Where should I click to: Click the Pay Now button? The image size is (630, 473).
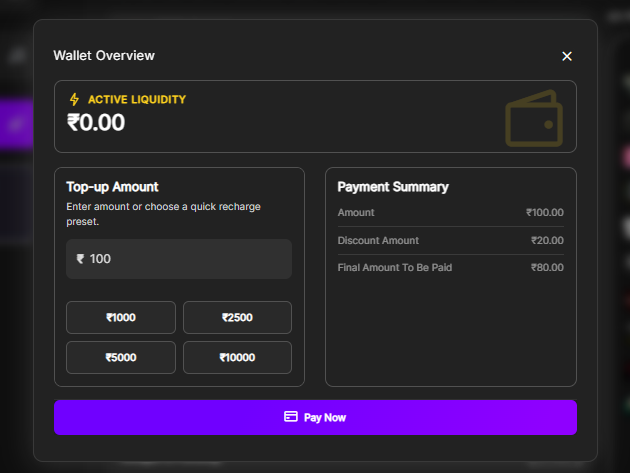tap(315, 418)
